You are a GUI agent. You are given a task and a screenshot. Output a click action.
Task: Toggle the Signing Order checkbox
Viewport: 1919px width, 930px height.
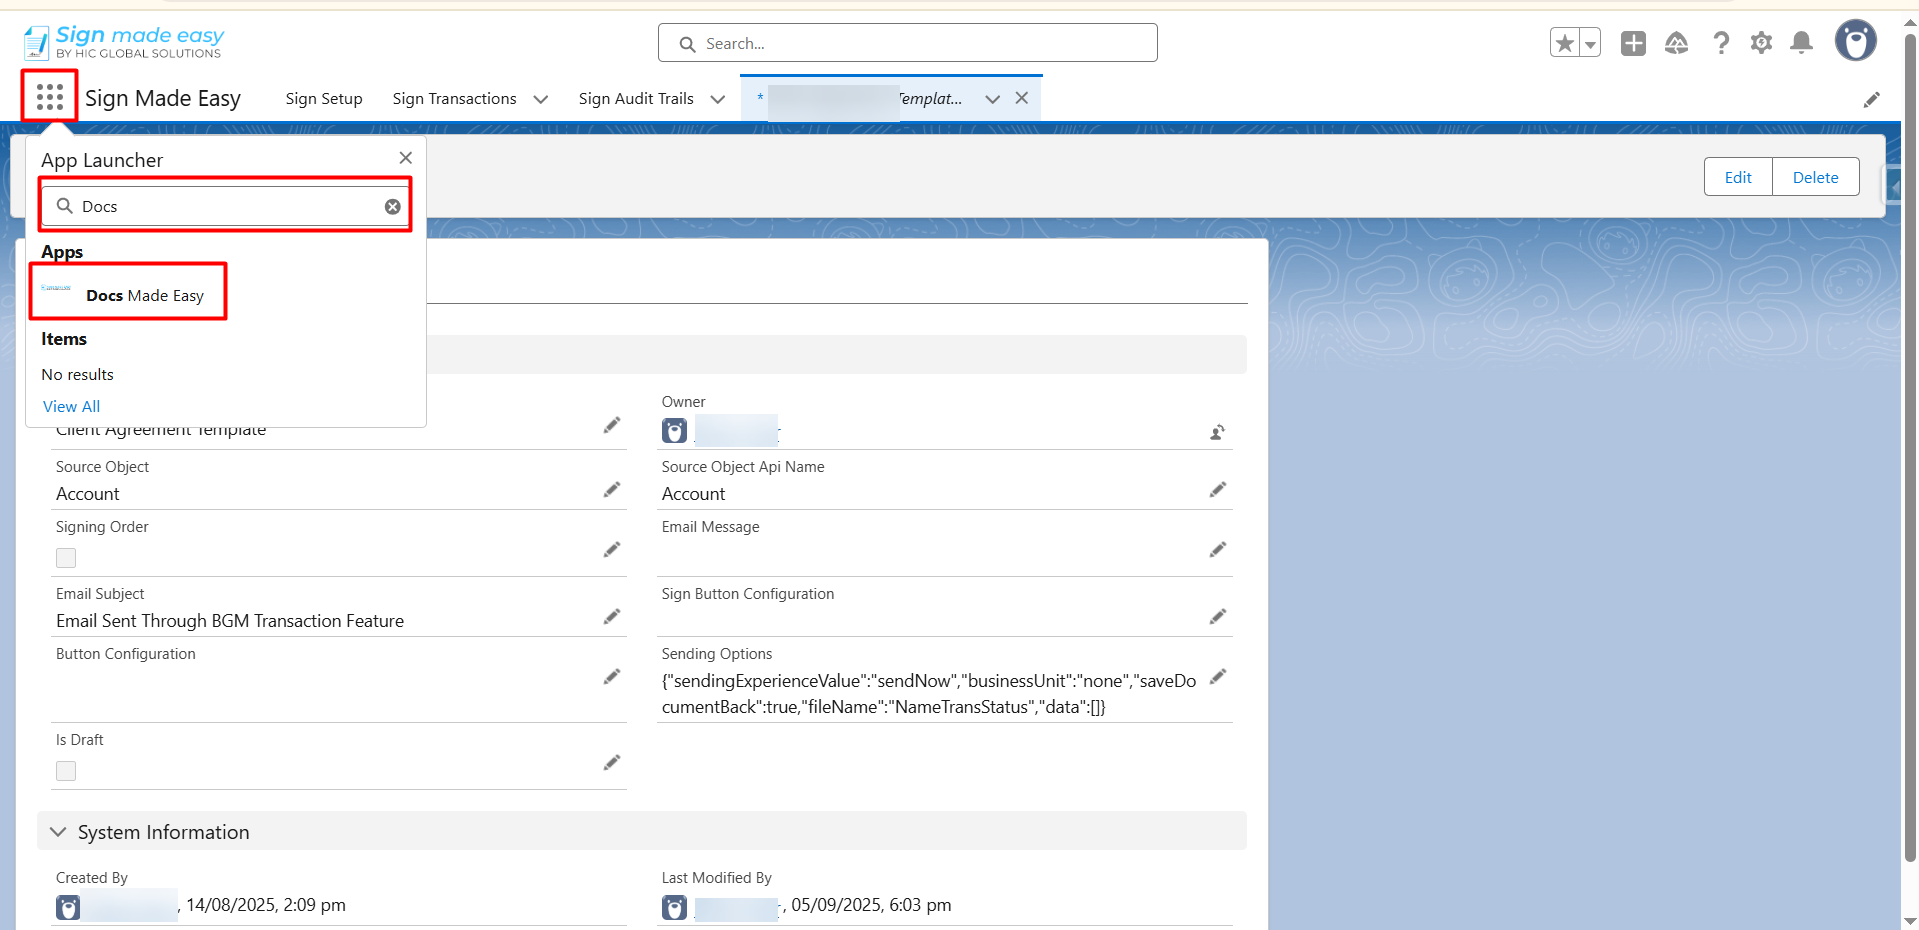(x=66, y=558)
